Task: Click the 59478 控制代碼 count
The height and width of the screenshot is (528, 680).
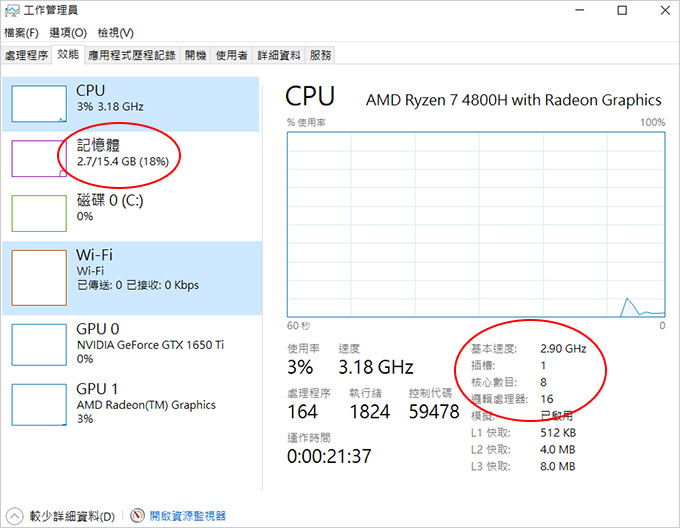Action: pos(434,411)
